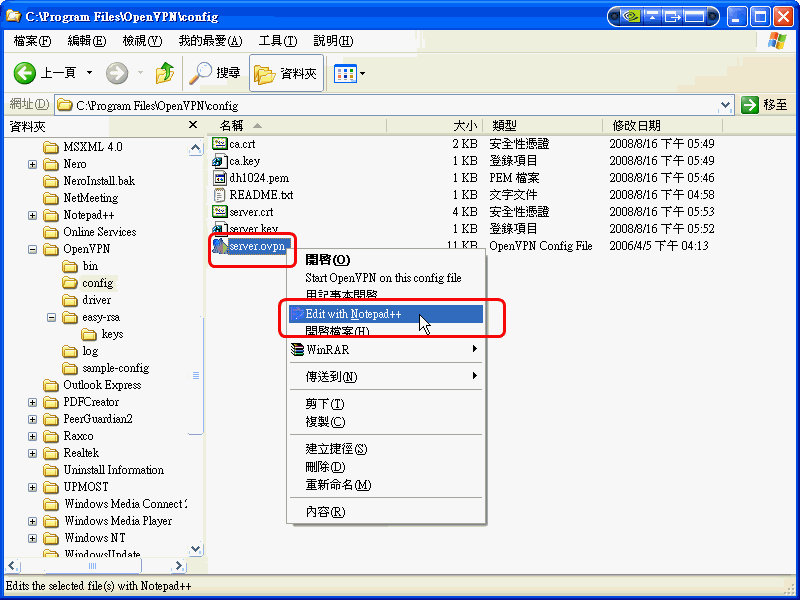Open the 工具(T) Tools menu
Screen dimensions: 800x600
(278, 41)
